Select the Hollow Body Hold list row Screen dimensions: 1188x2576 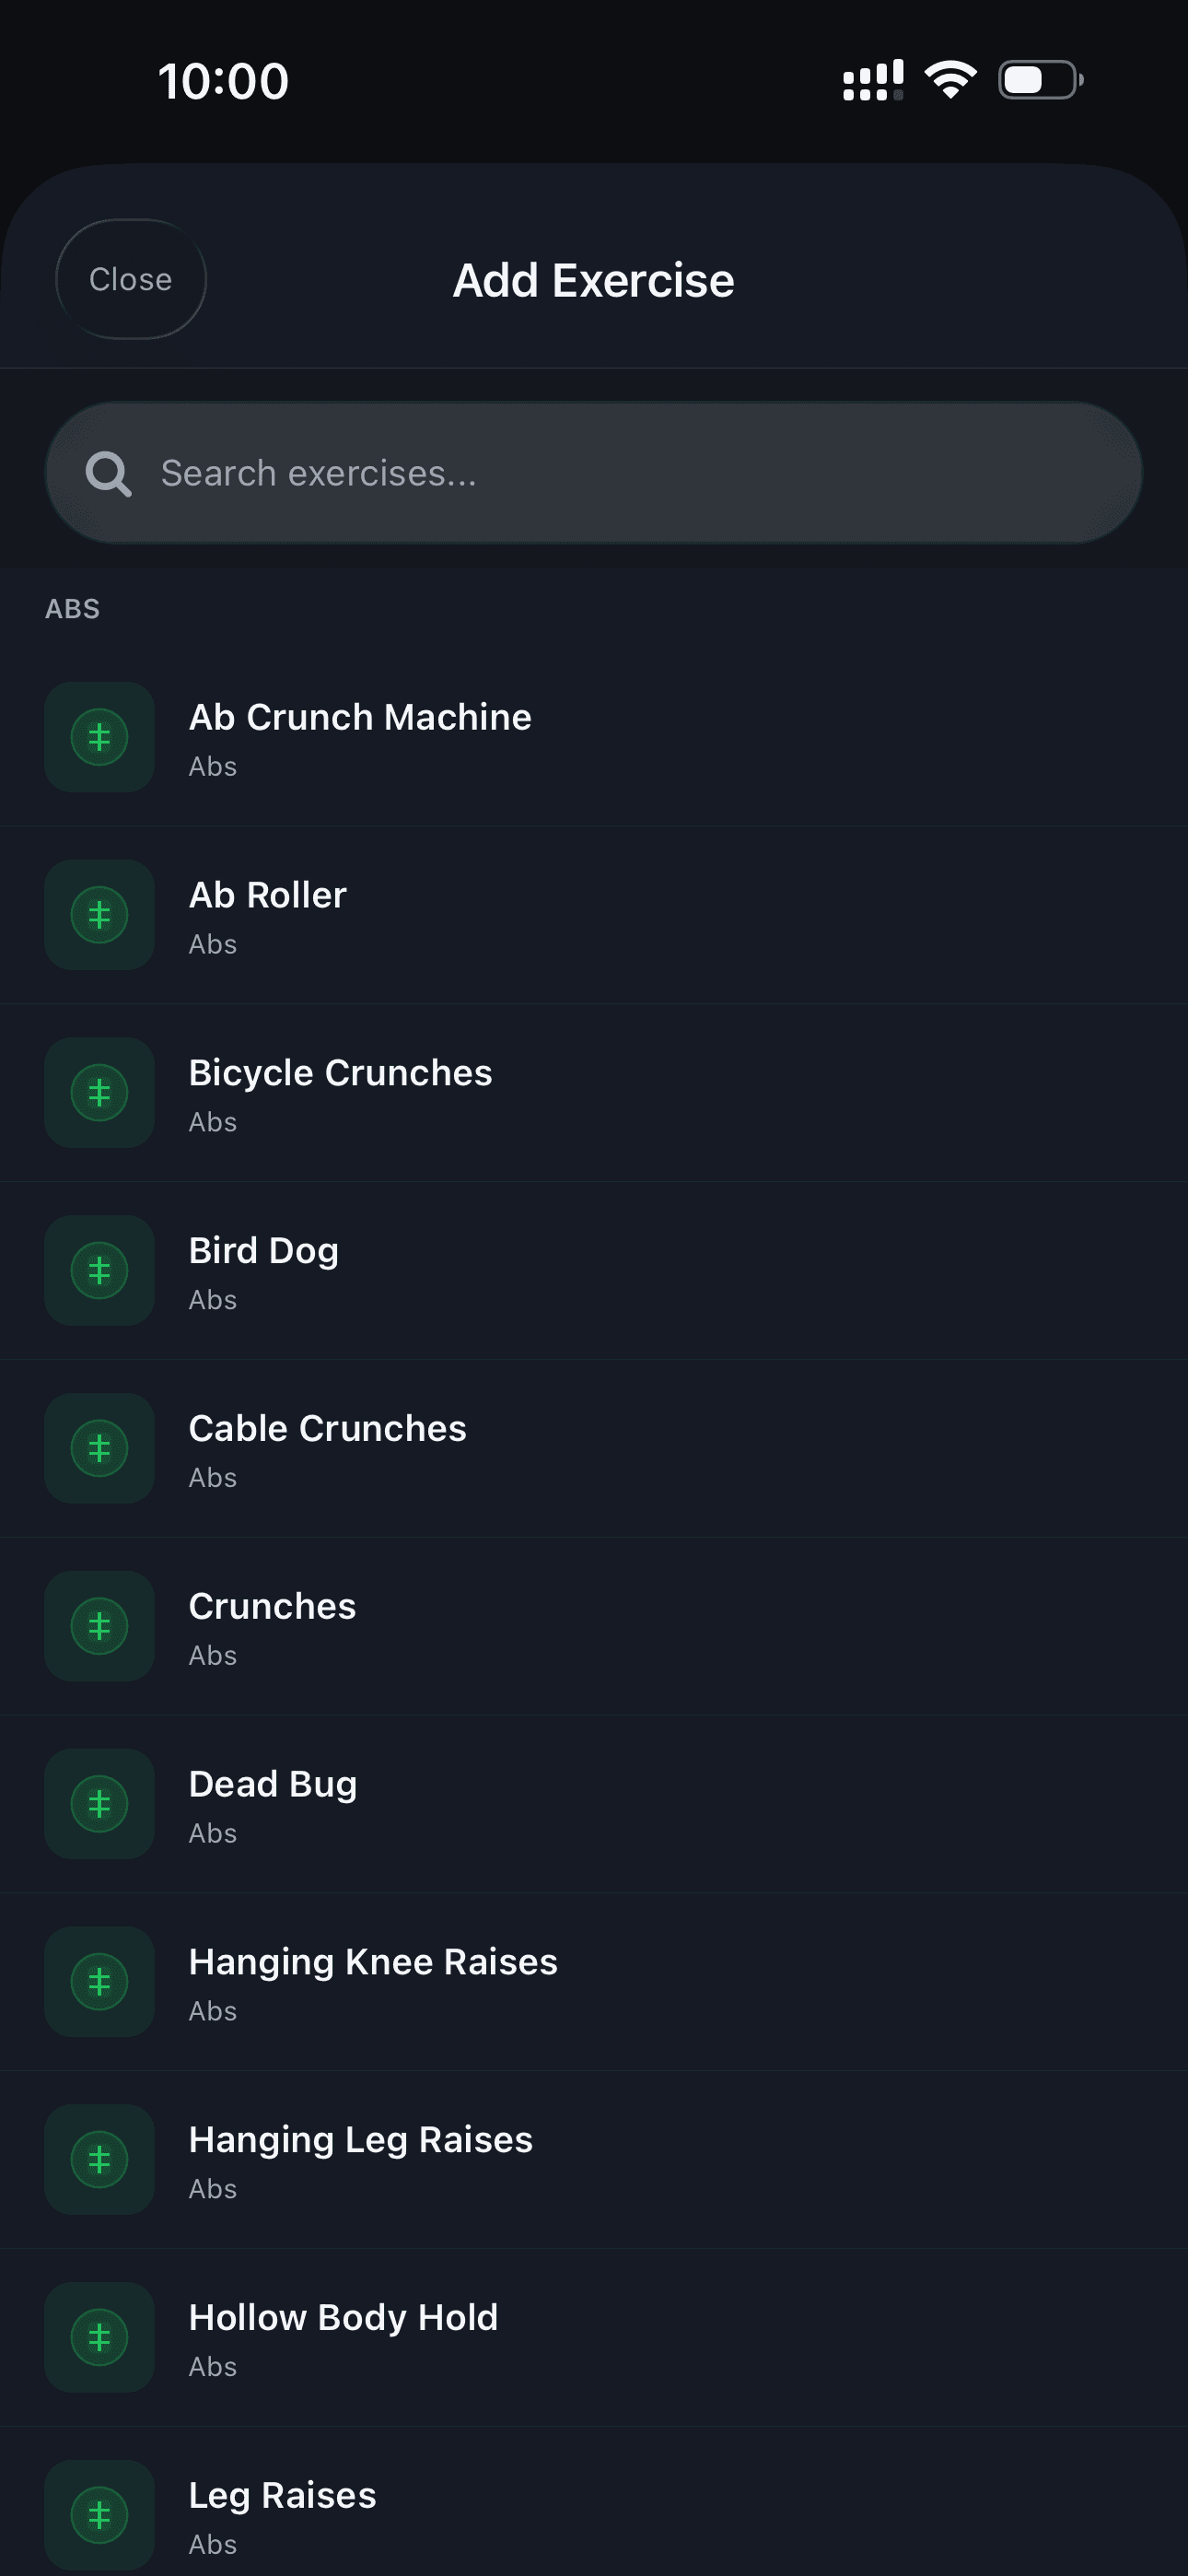(x=594, y=2339)
